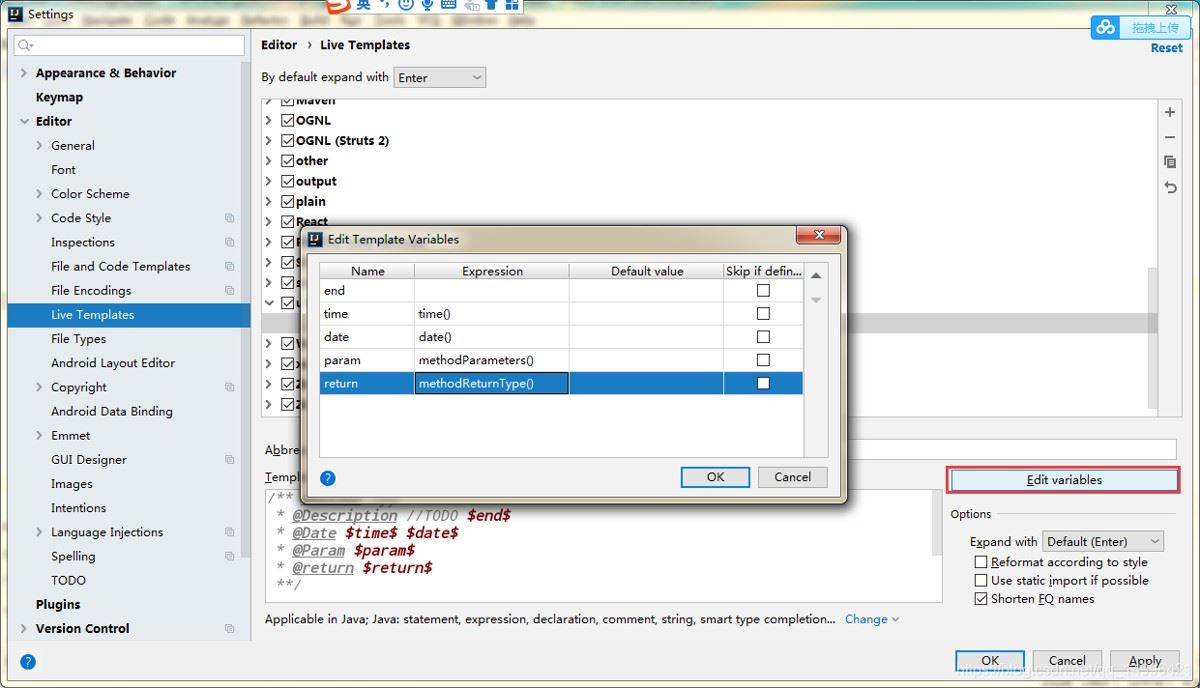1200x688 pixels.
Task: Expand the Appearance & Behavior settings node
Action: (24, 73)
